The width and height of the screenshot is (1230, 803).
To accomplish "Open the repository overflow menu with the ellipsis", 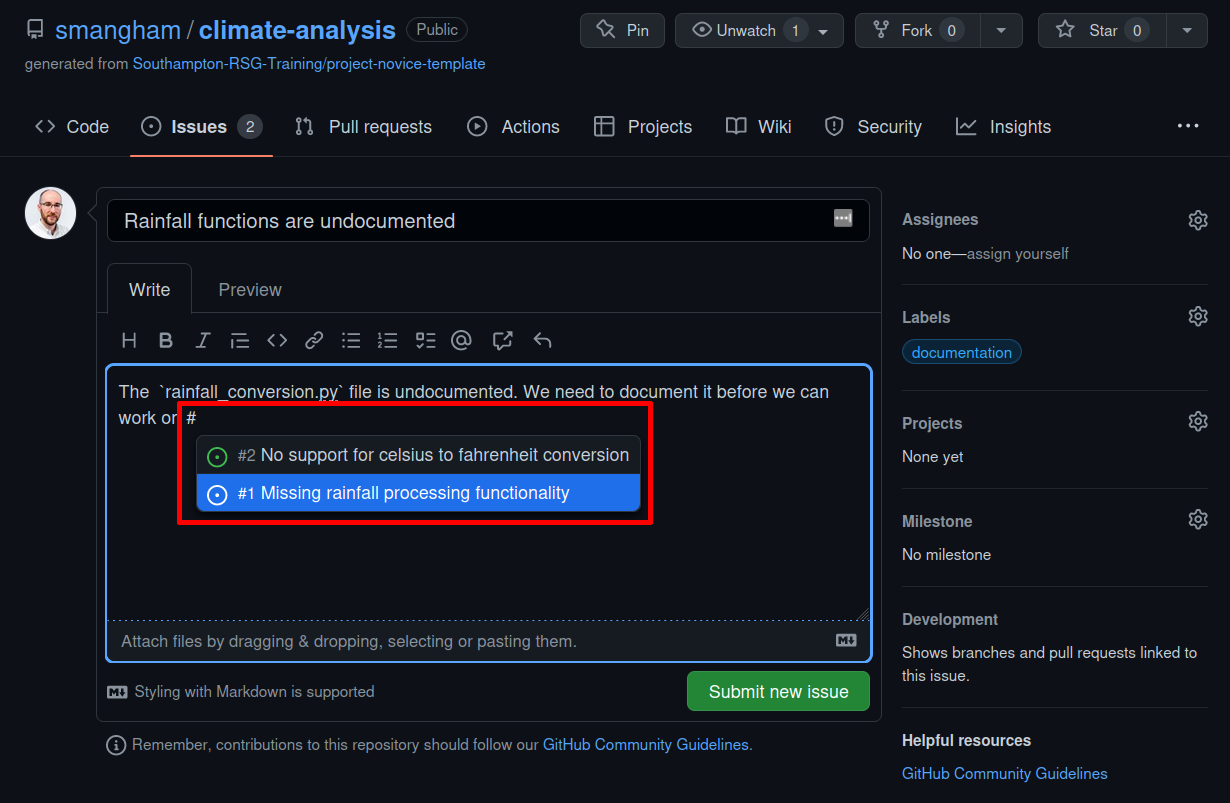I will click(1188, 126).
